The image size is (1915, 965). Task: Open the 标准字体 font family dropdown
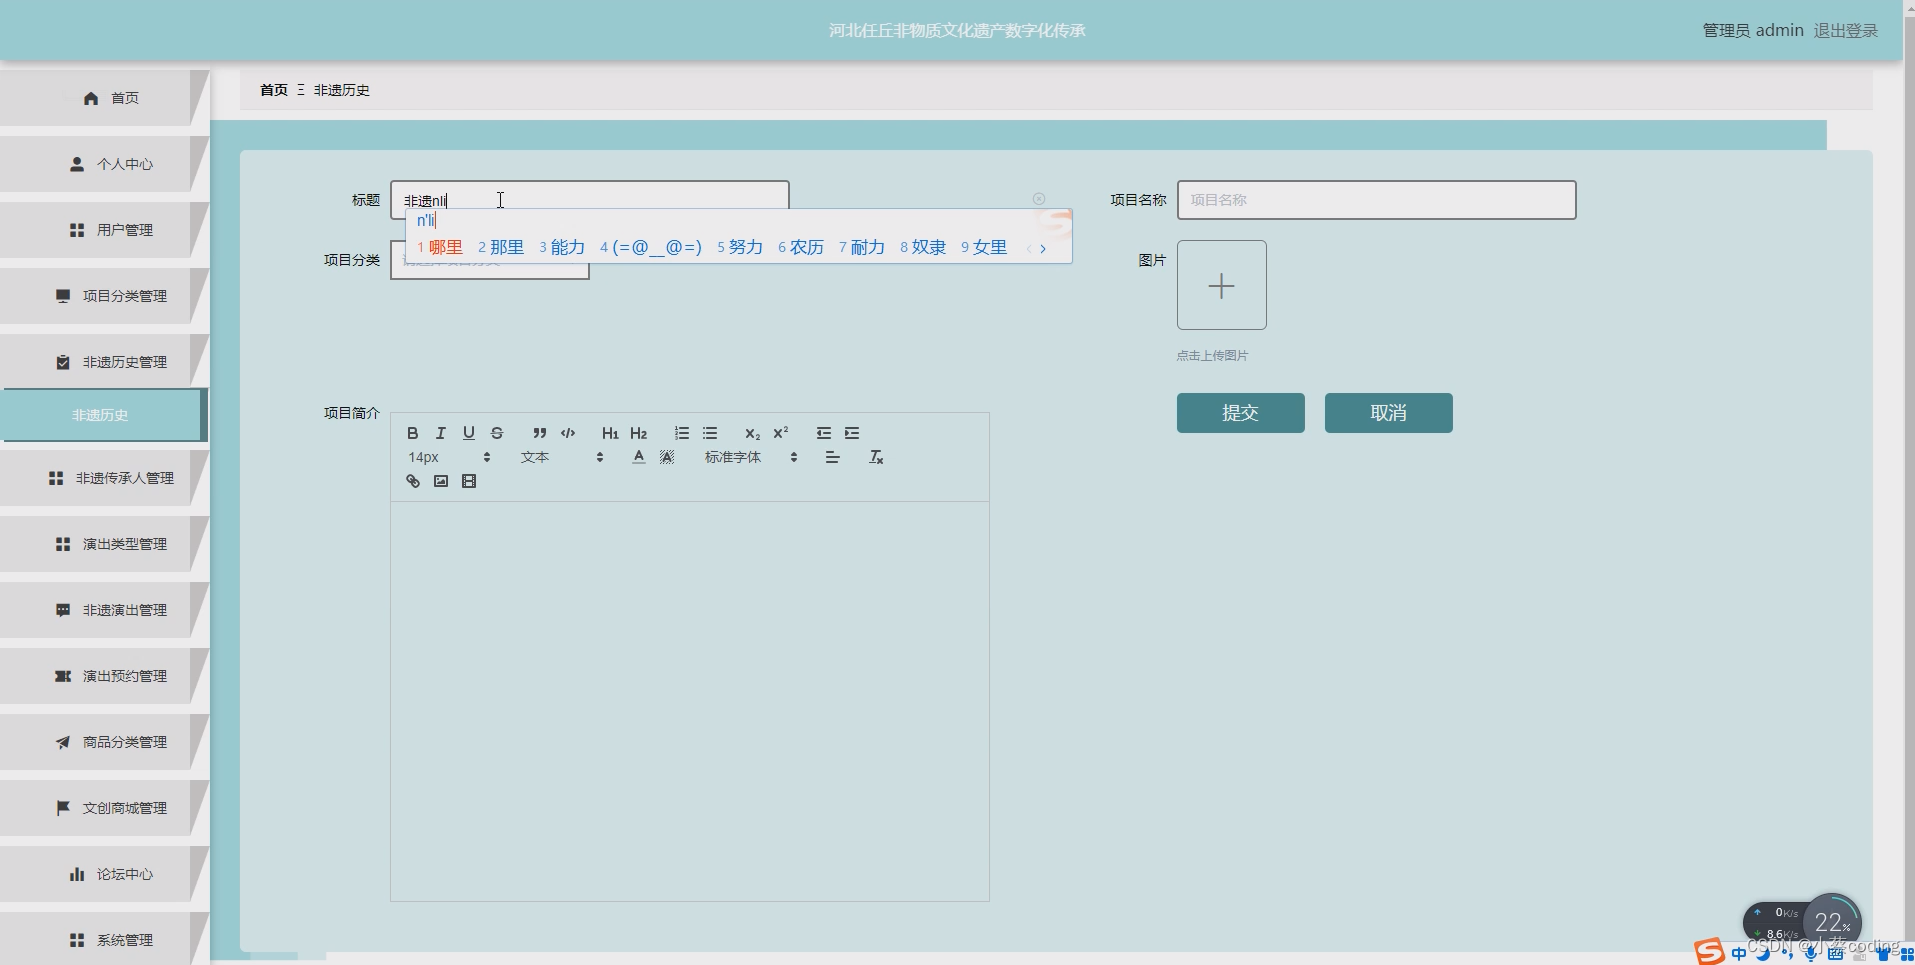tap(751, 457)
